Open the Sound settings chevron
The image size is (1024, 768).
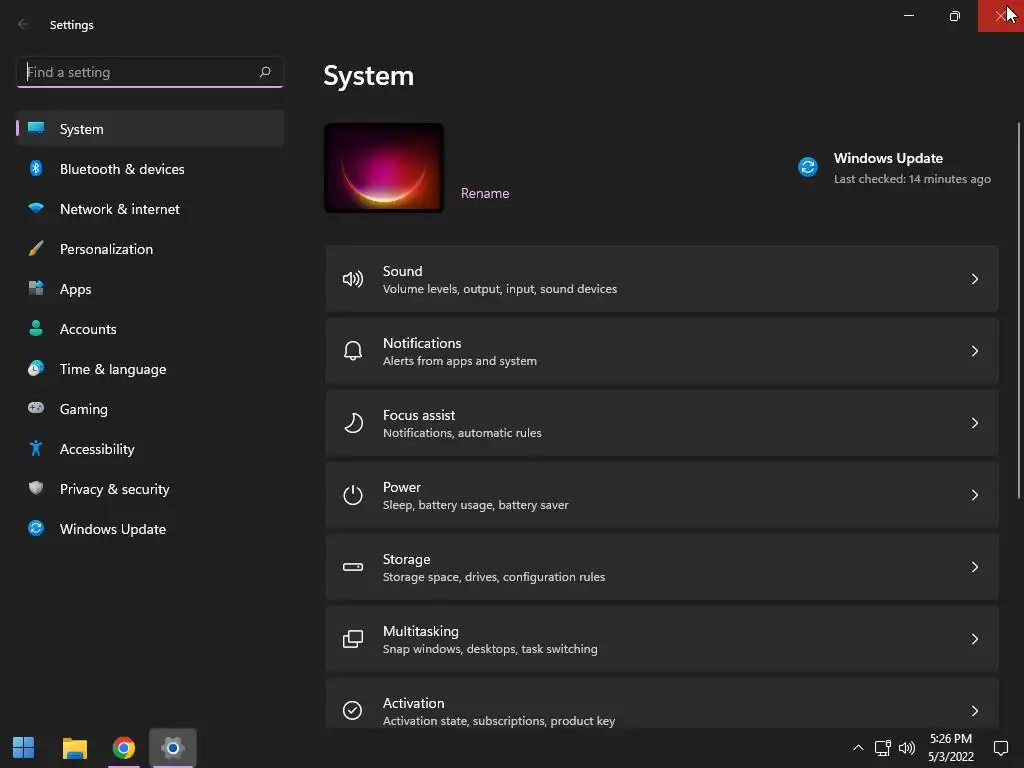(974, 280)
